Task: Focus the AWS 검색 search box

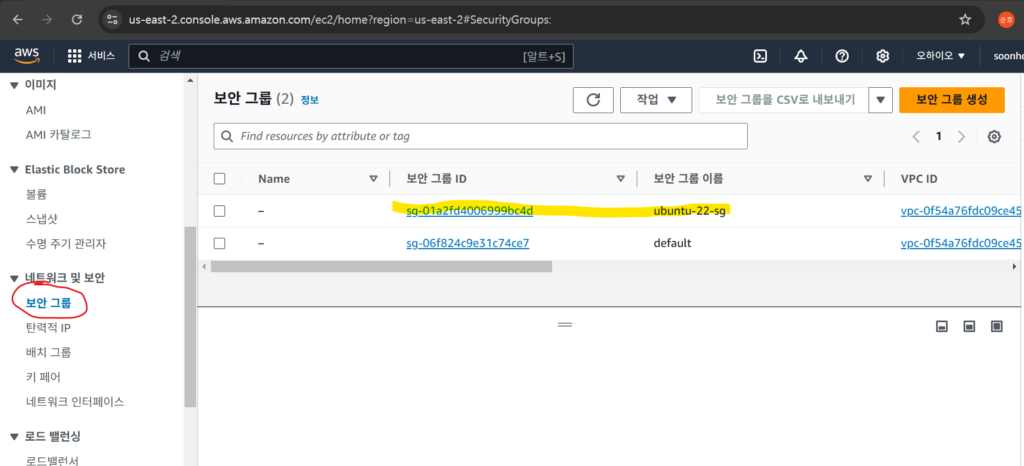Action: [x=351, y=56]
